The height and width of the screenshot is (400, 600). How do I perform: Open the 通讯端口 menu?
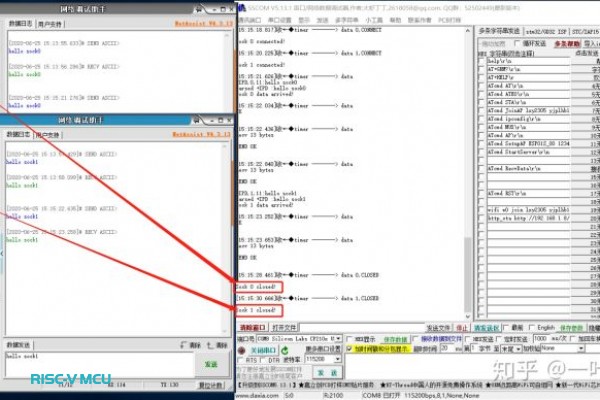click(249, 20)
